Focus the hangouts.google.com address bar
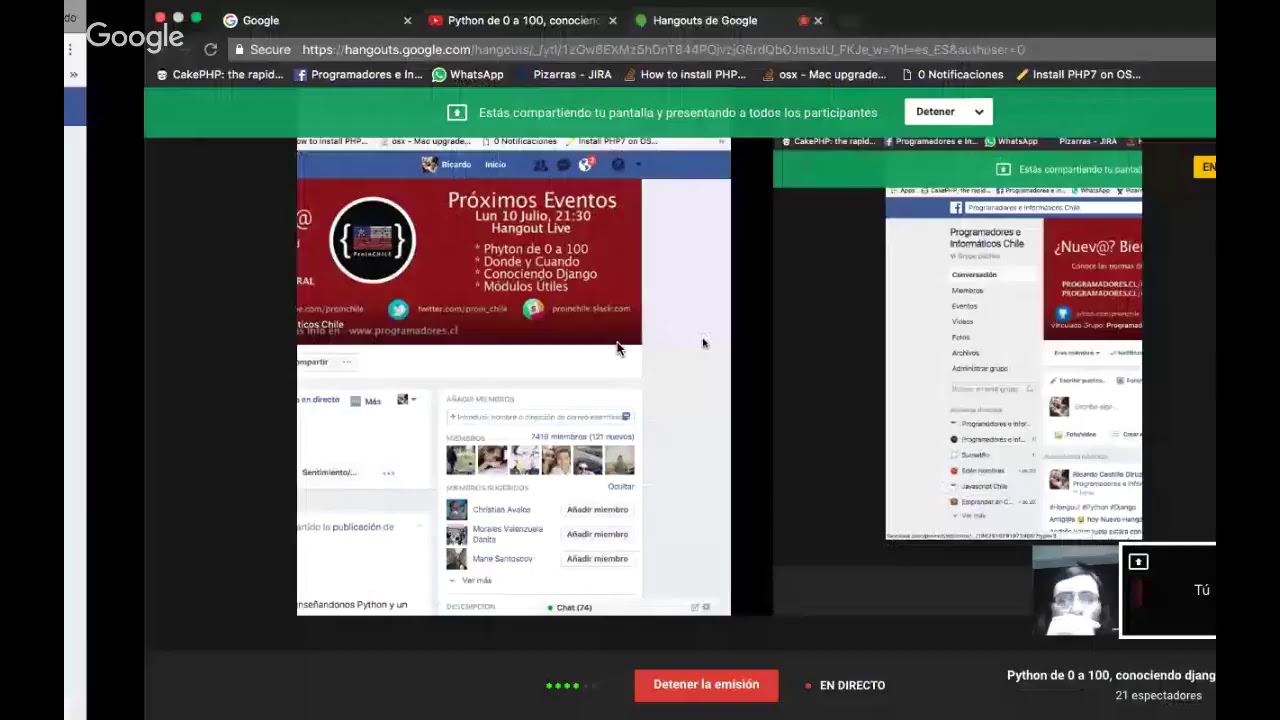Image resolution: width=1280 pixels, height=720 pixels. (x=722, y=49)
